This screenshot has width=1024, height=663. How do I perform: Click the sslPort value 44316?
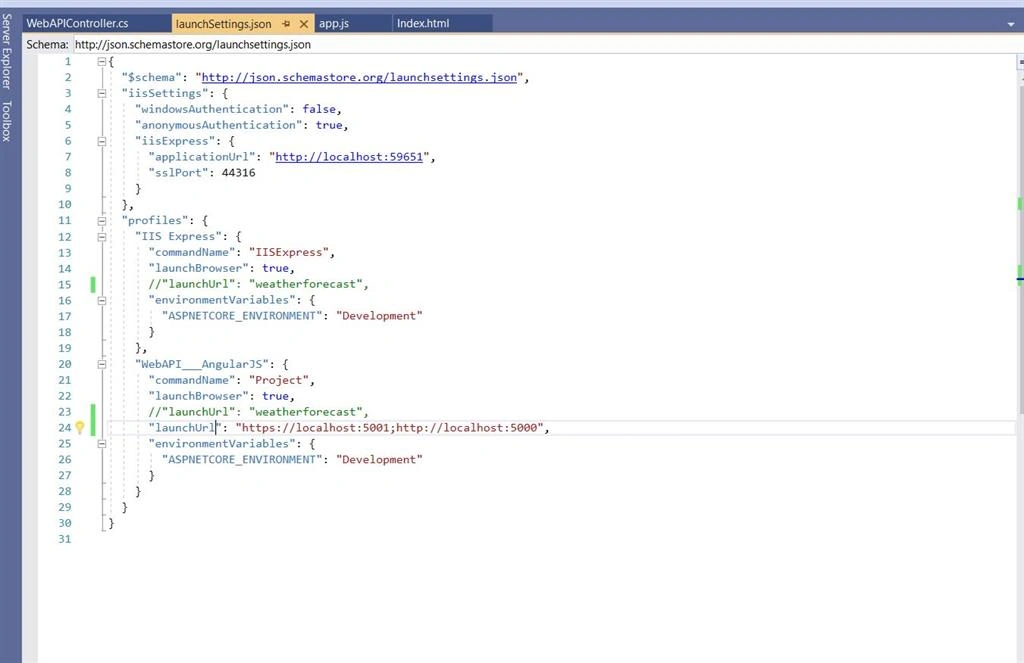pyautogui.click(x=238, y=173)
